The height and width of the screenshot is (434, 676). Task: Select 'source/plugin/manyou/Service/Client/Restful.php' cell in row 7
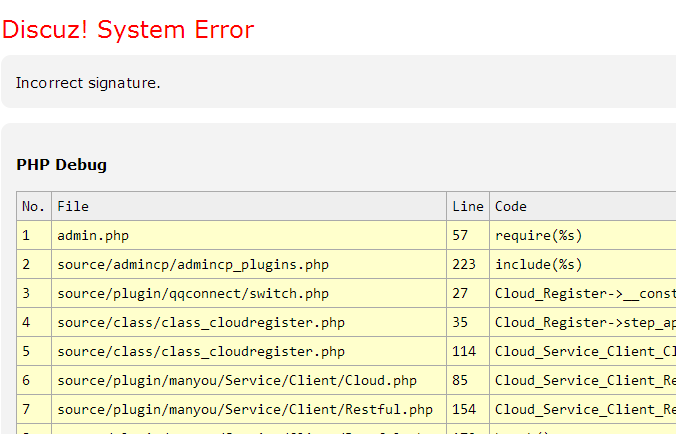pos(249,409)
